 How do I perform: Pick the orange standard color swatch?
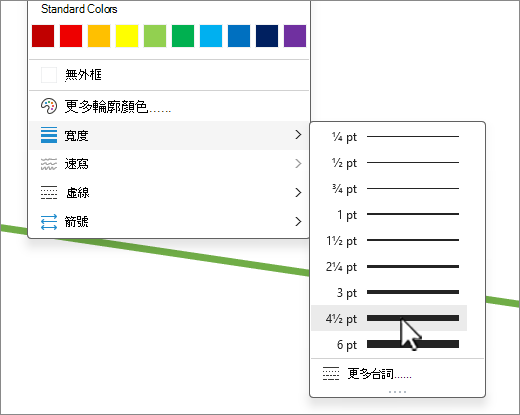coord(99,36)
